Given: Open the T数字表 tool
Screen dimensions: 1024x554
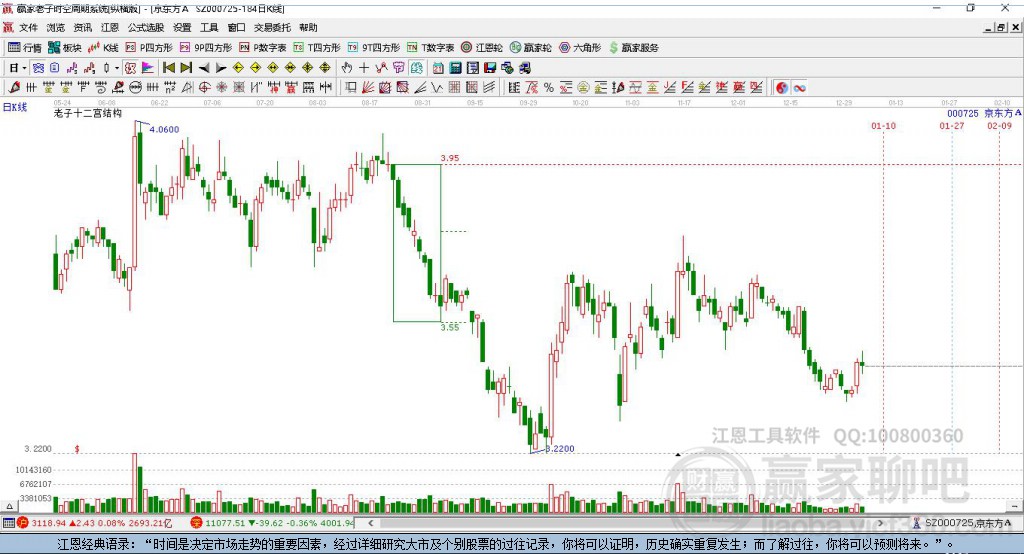Looking at the screenshot, I should pos(430,48).
